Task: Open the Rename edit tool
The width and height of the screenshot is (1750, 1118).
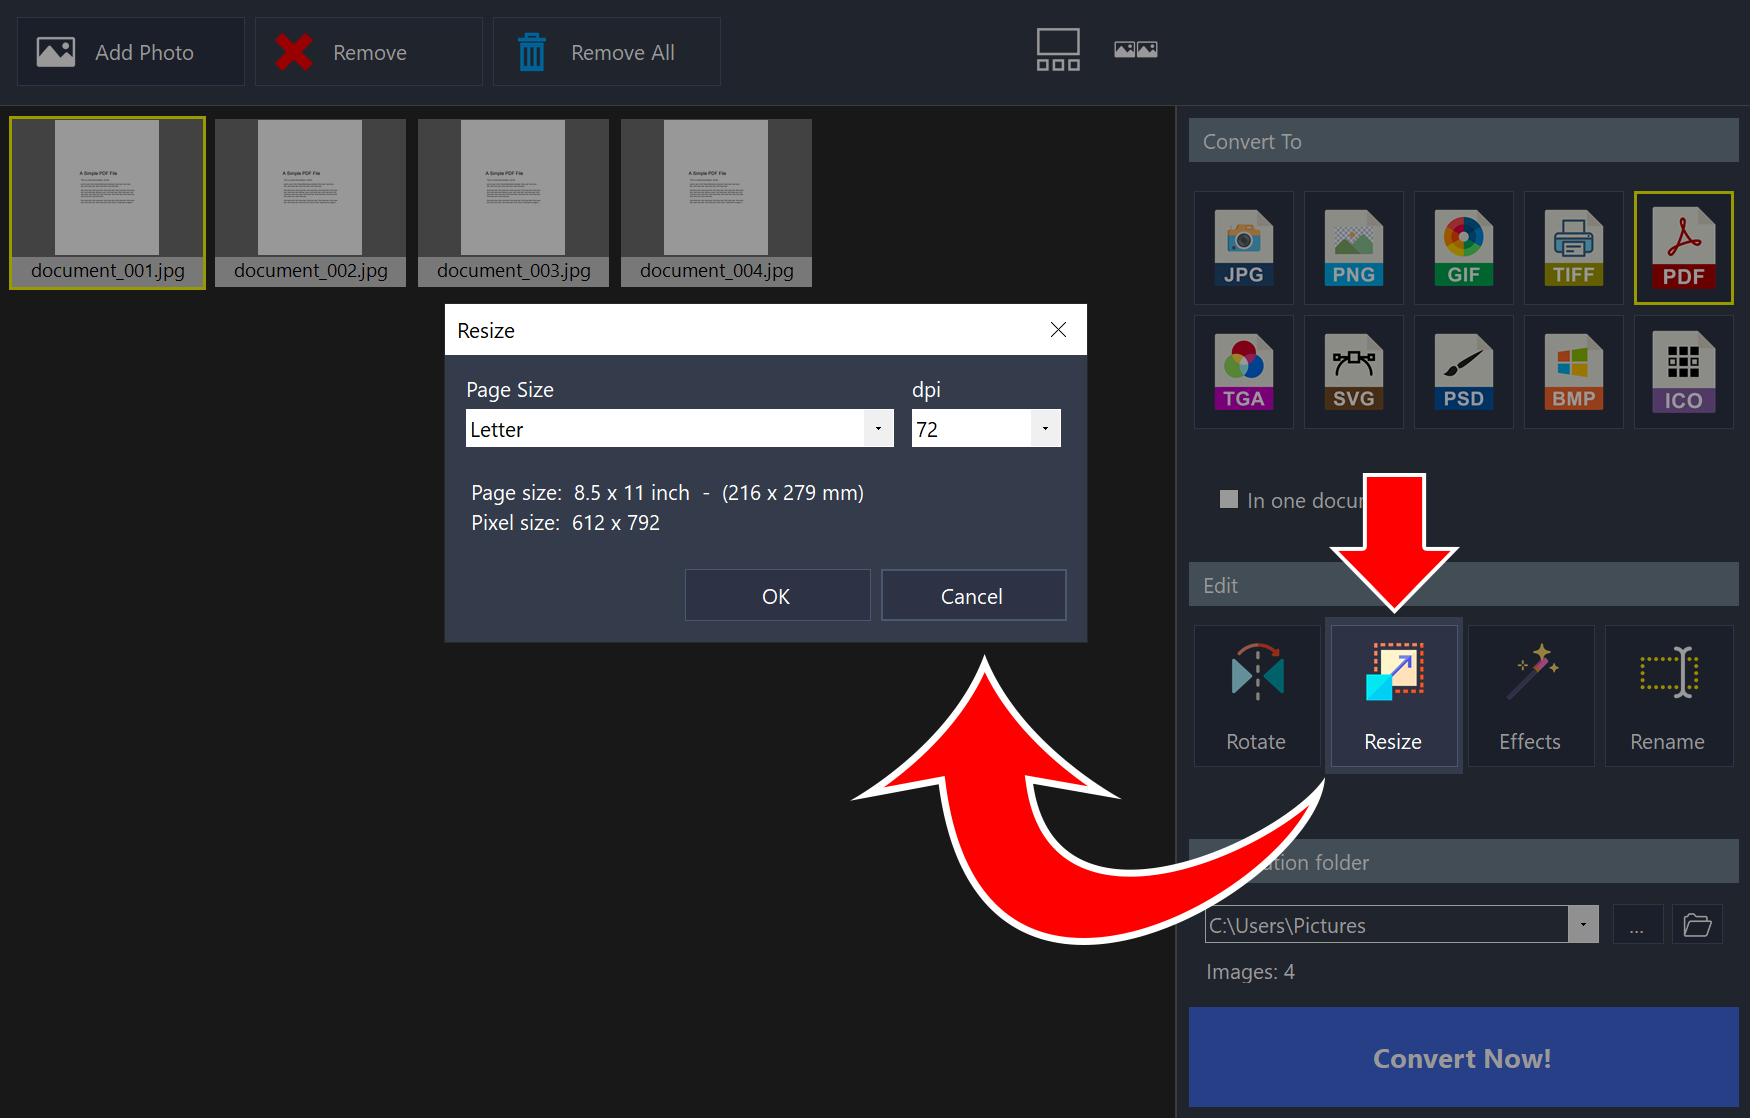Action: pyautogui.click(x=1668, y=696)
